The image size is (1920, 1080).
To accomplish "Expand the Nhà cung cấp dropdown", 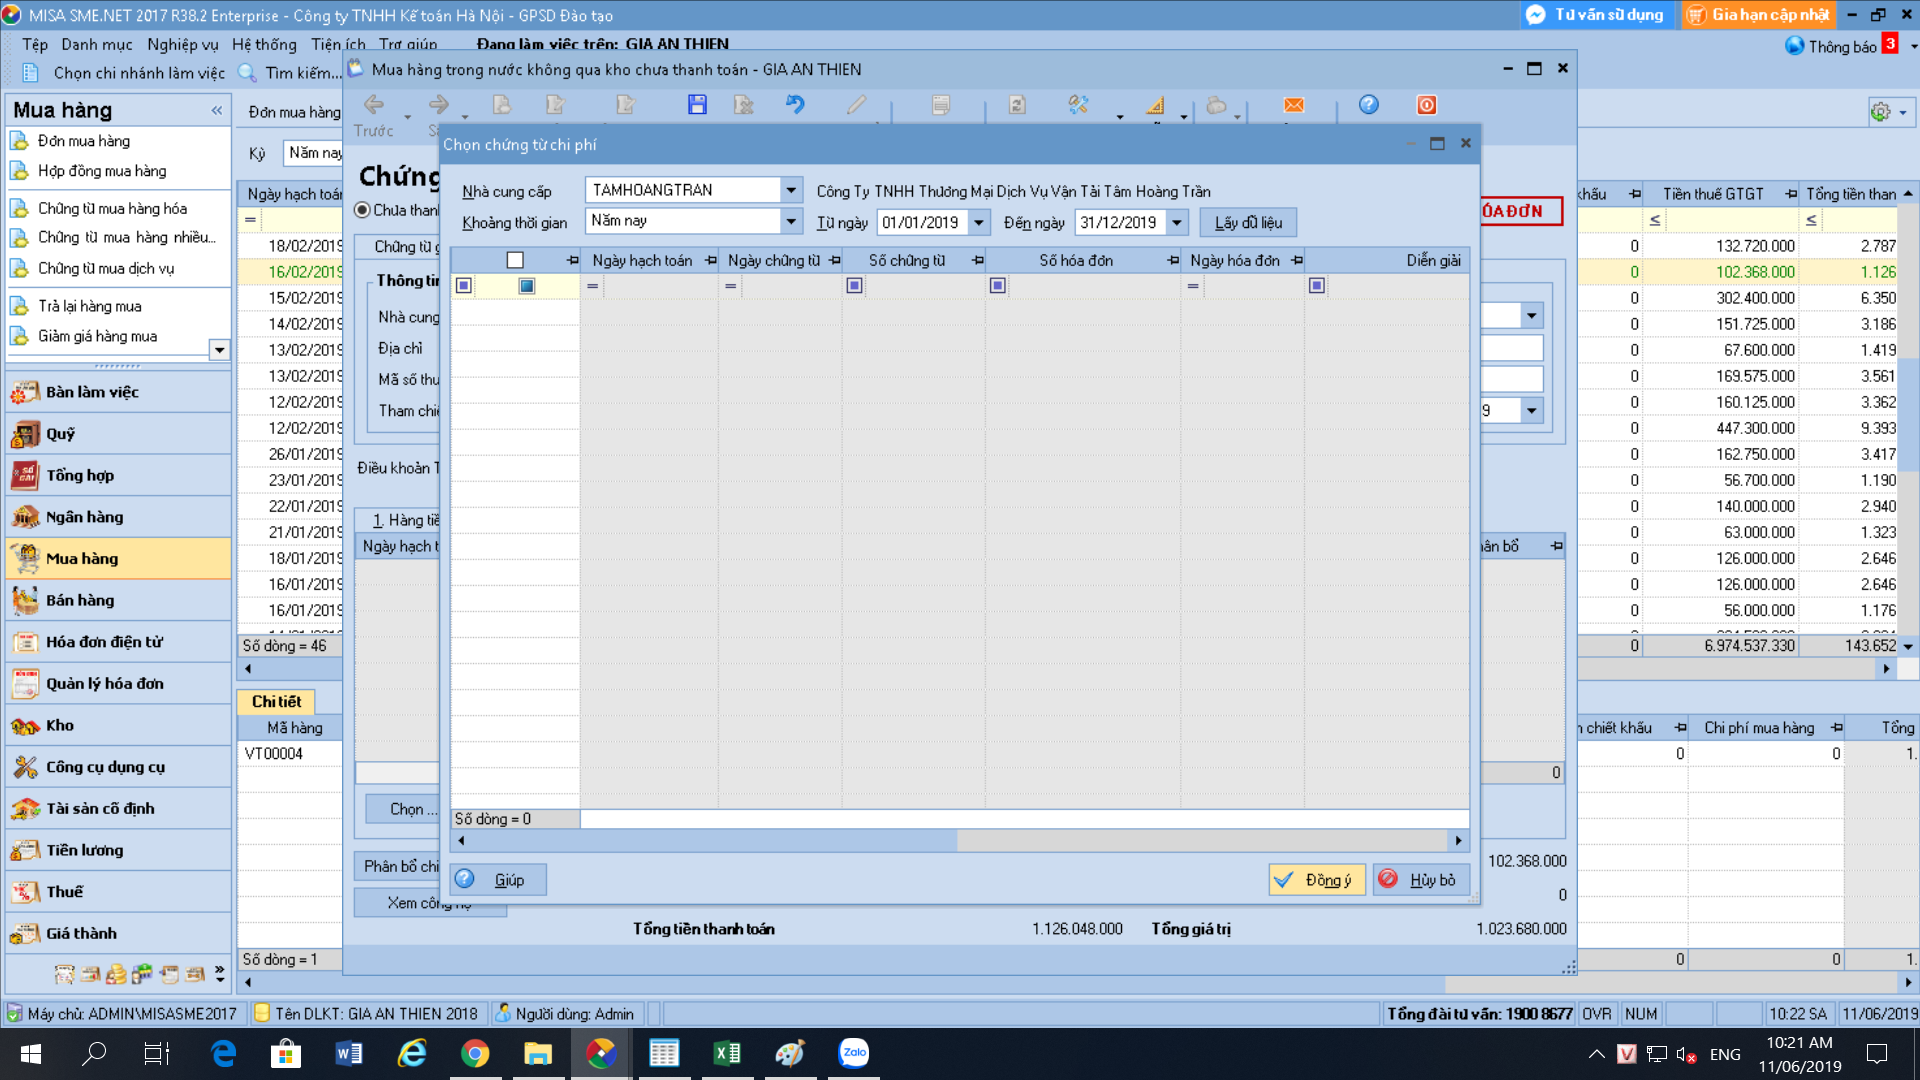I will [x=791, y=190].
